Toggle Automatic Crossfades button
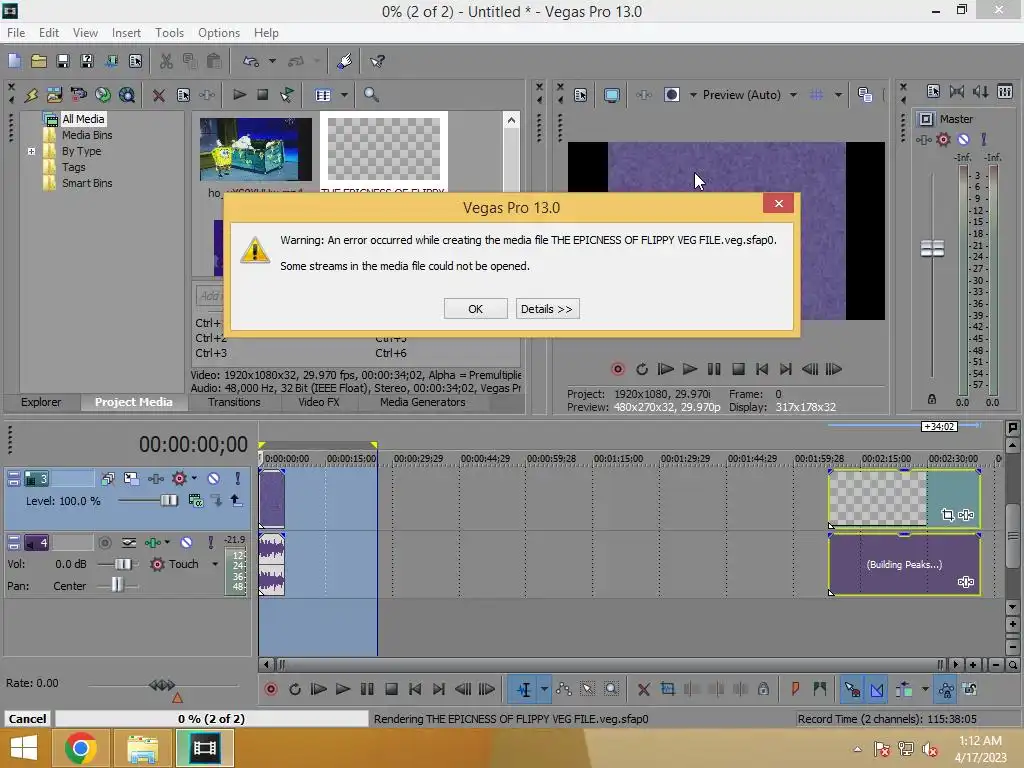This screenshot has width=1024, height=768. pos(876,689)
